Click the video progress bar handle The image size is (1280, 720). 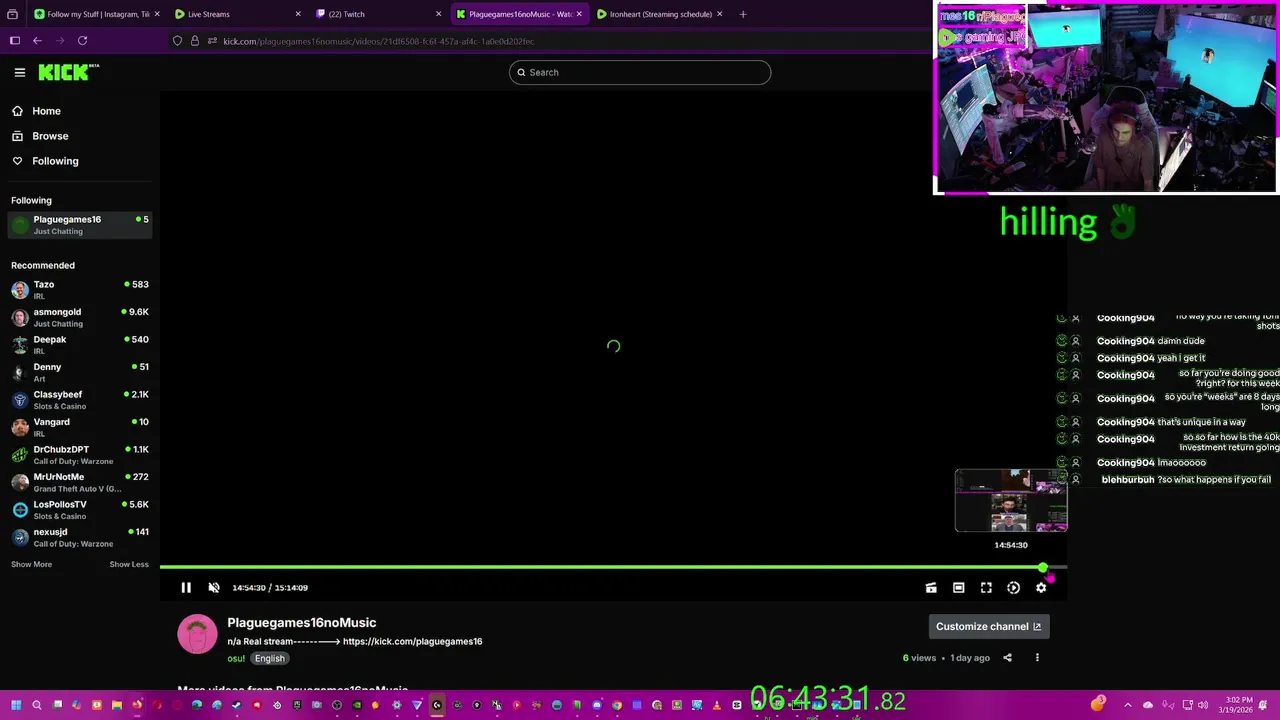click(1043, 568)
